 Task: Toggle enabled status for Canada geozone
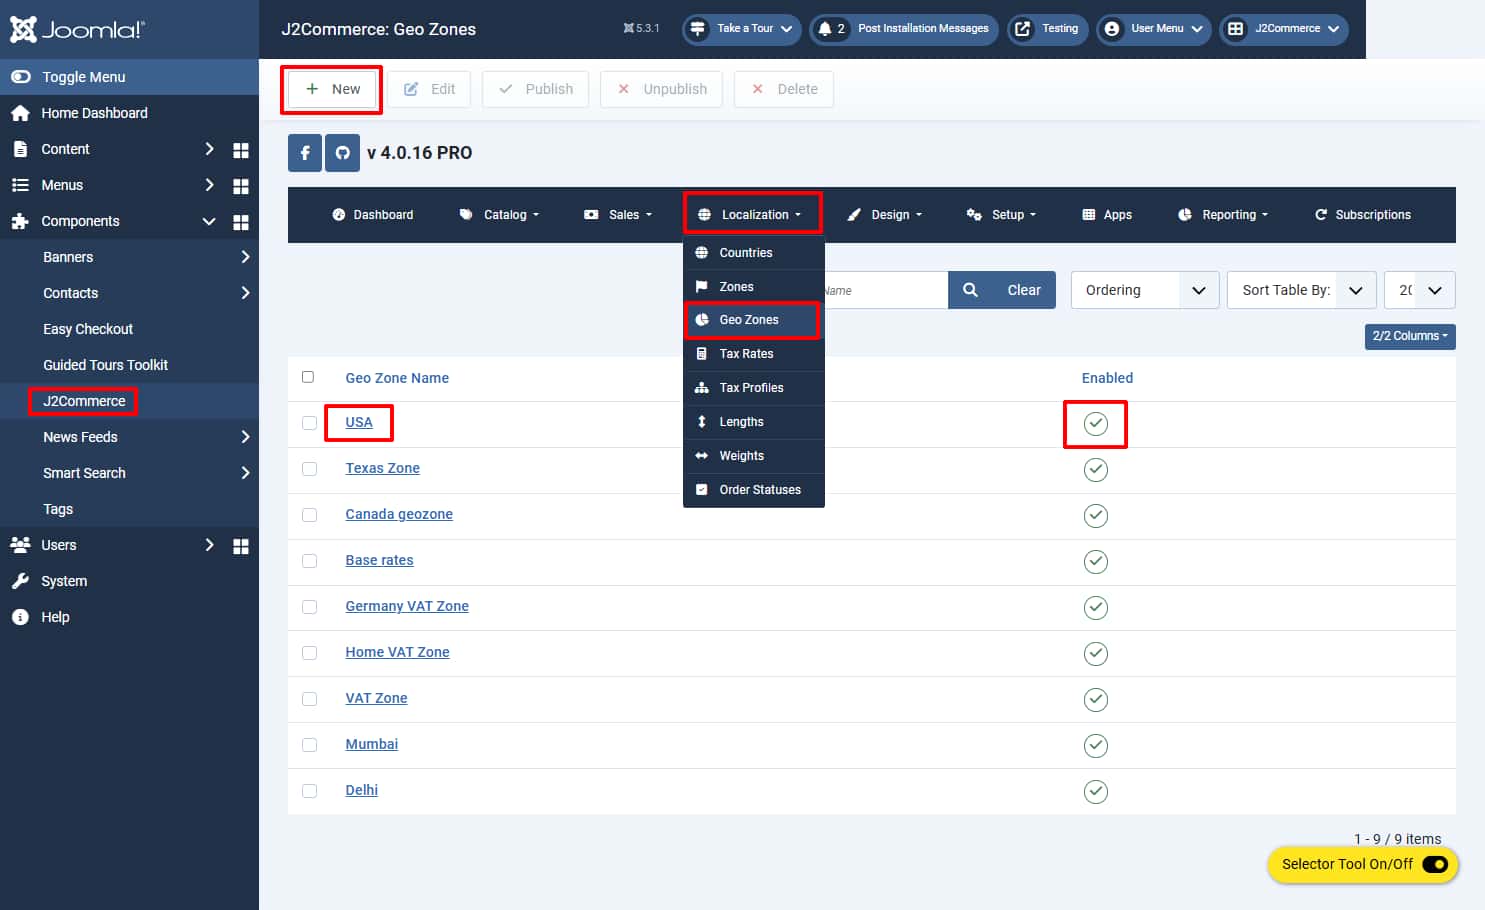[1096, 516]
